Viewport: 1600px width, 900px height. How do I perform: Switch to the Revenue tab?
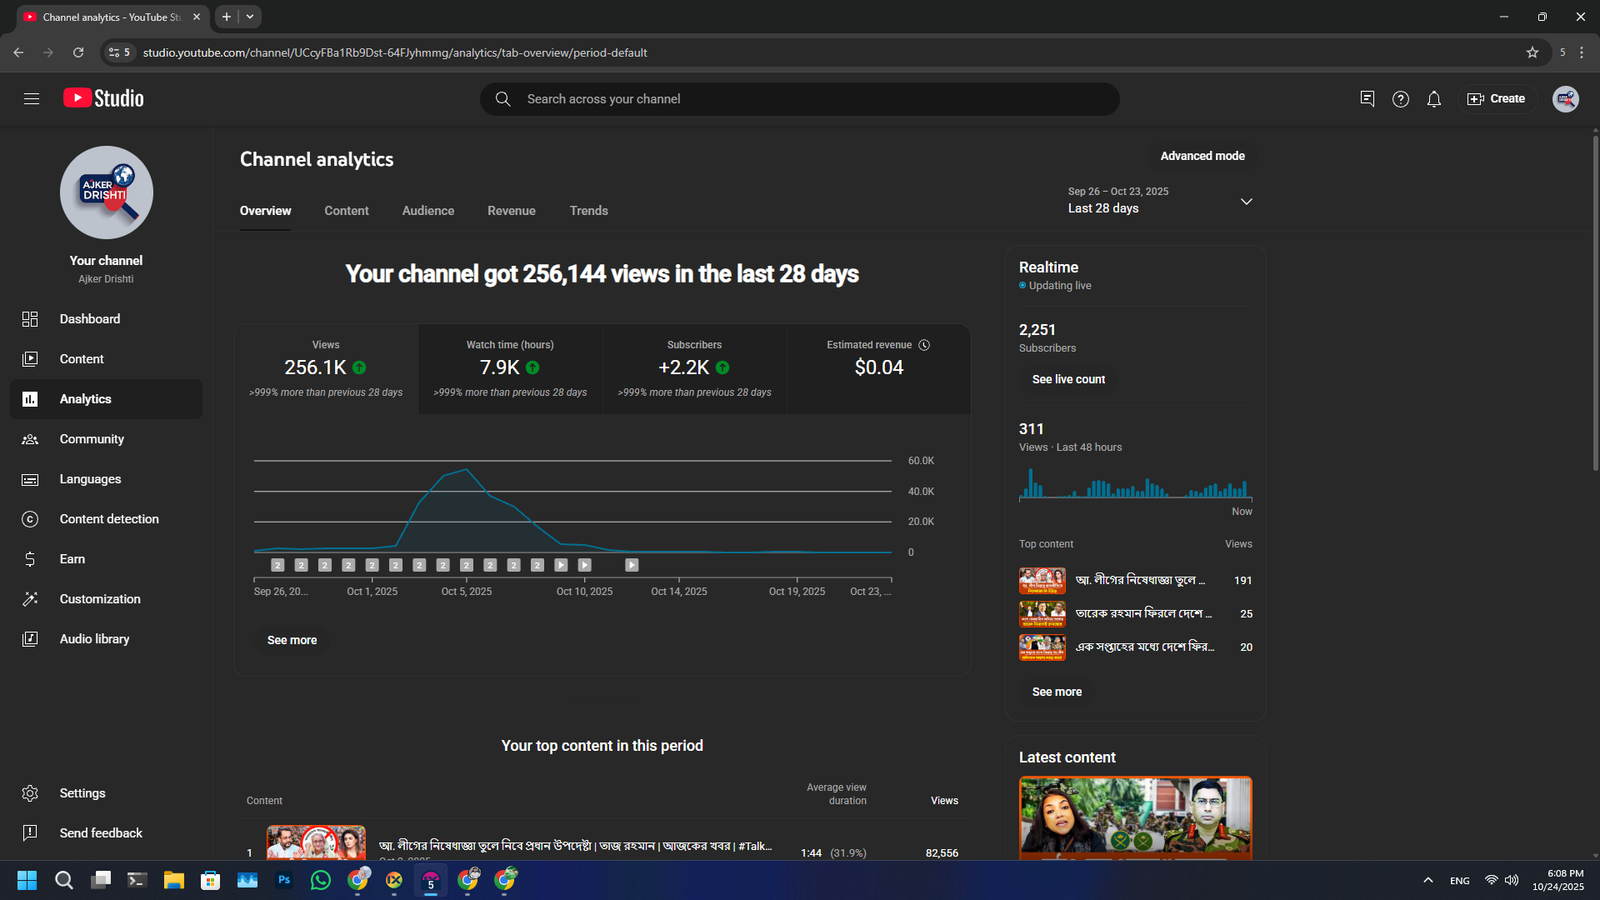click(x=511, y=211)
